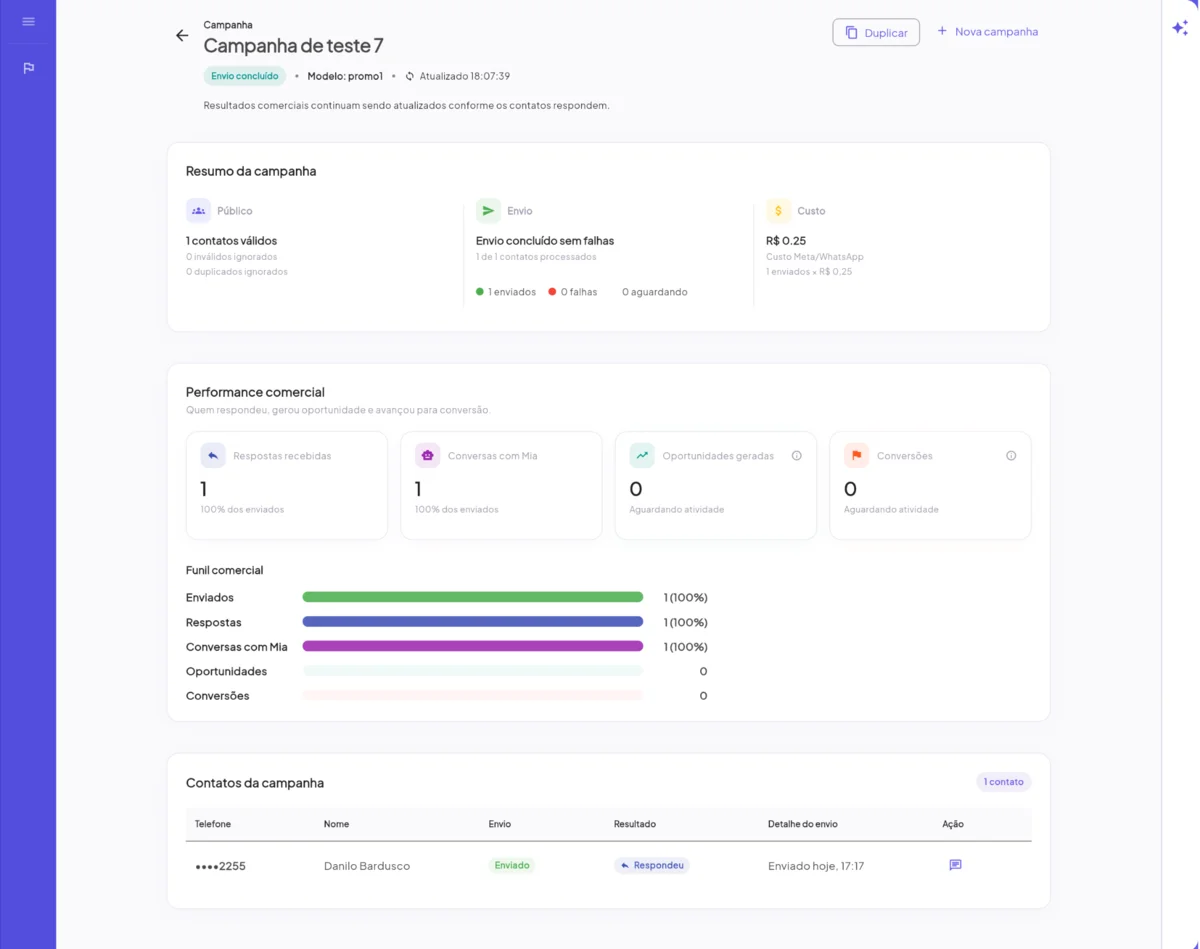Viewport: 1200px width, 949px height.
Task: Open the sparkle AI assistant icon
Action: (1180, 28)
